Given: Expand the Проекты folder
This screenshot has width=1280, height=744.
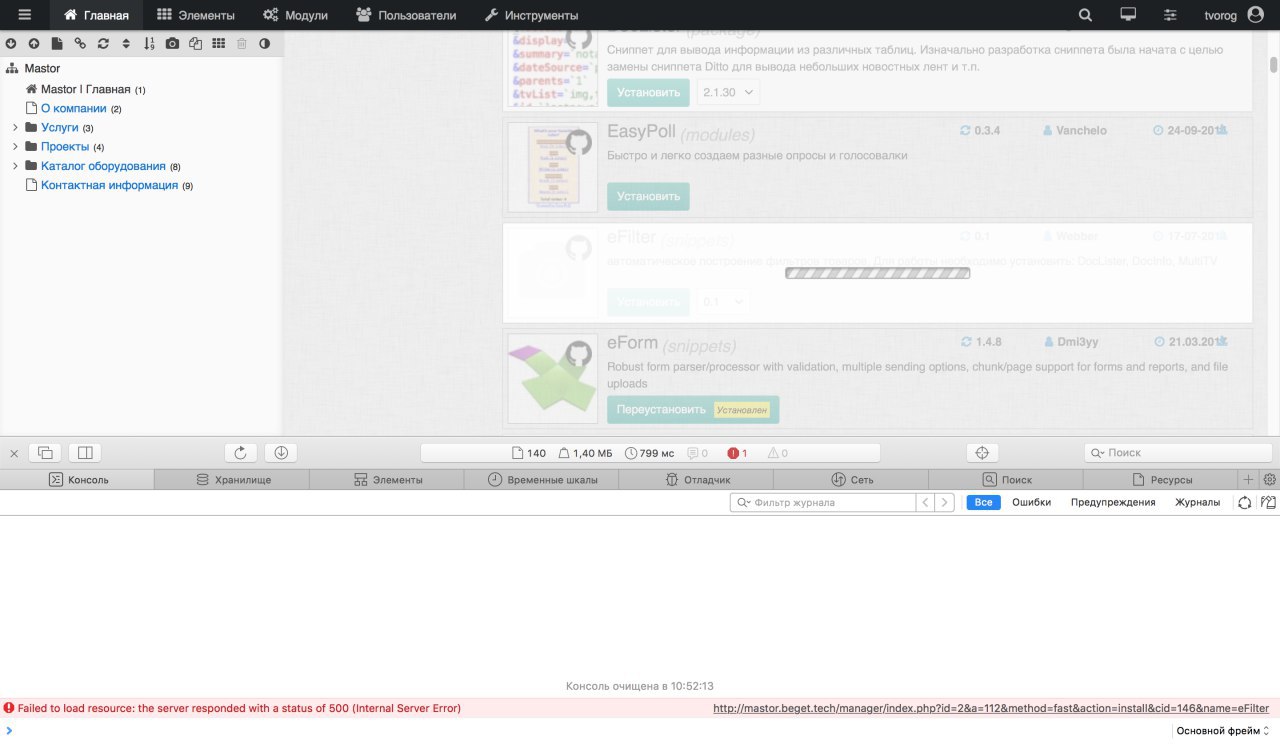Looking at the screenshot, I should point(15,147).
